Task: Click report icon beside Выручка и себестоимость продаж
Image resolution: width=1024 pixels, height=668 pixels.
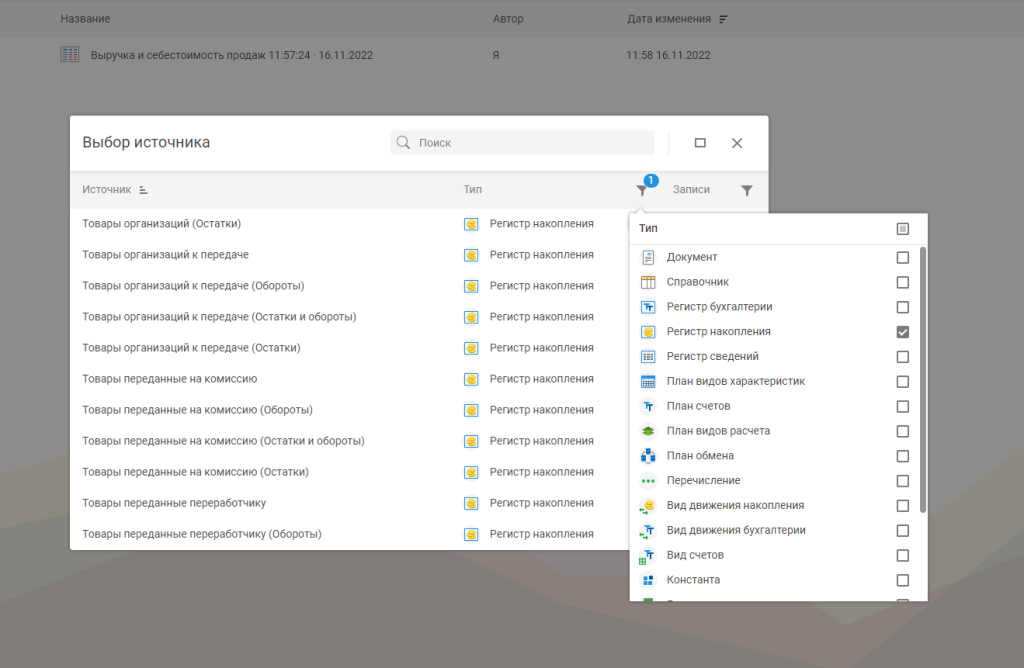Action: pos(69,55)
